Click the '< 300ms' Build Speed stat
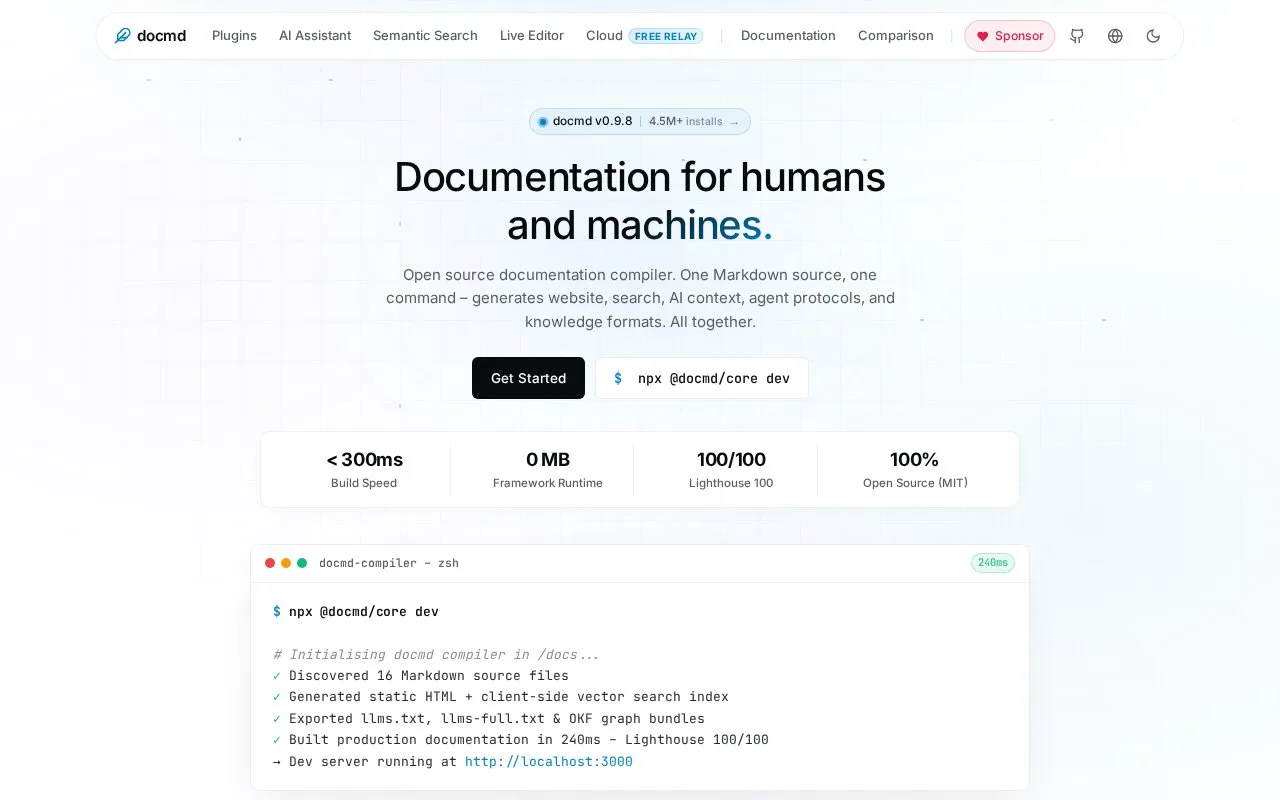The image size is (1280, 800). click(x=364, y=470)
